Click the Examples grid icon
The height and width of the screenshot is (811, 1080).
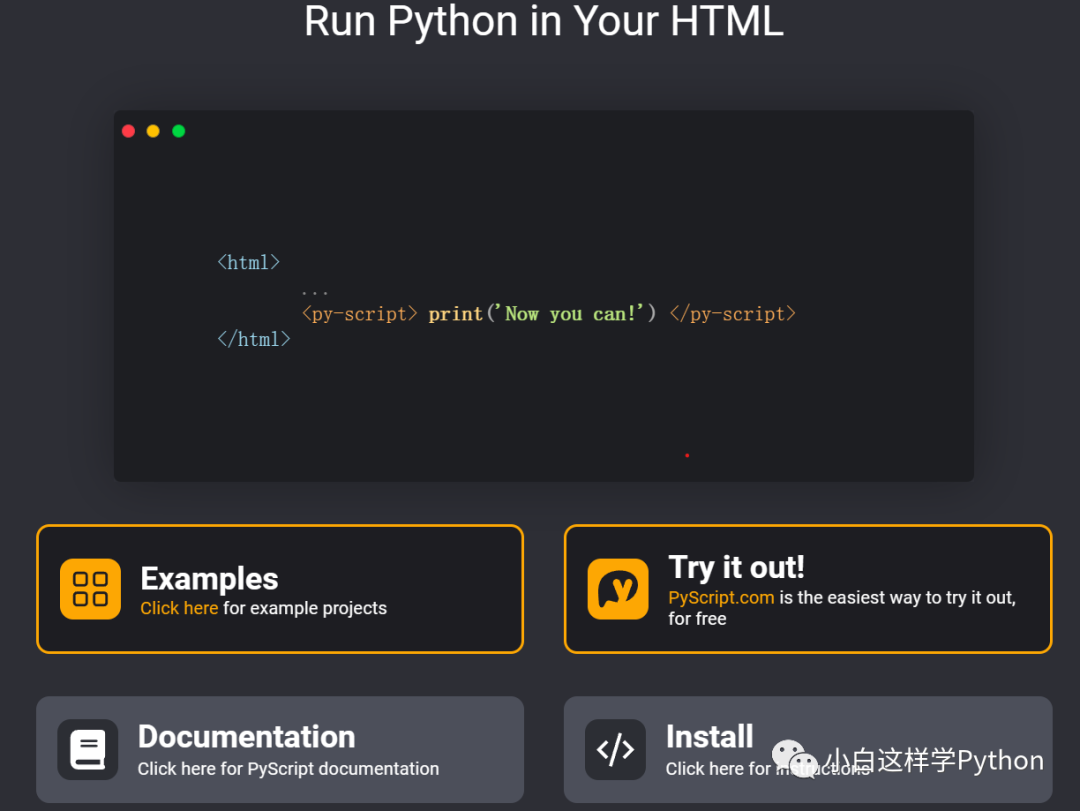point(90,589)
